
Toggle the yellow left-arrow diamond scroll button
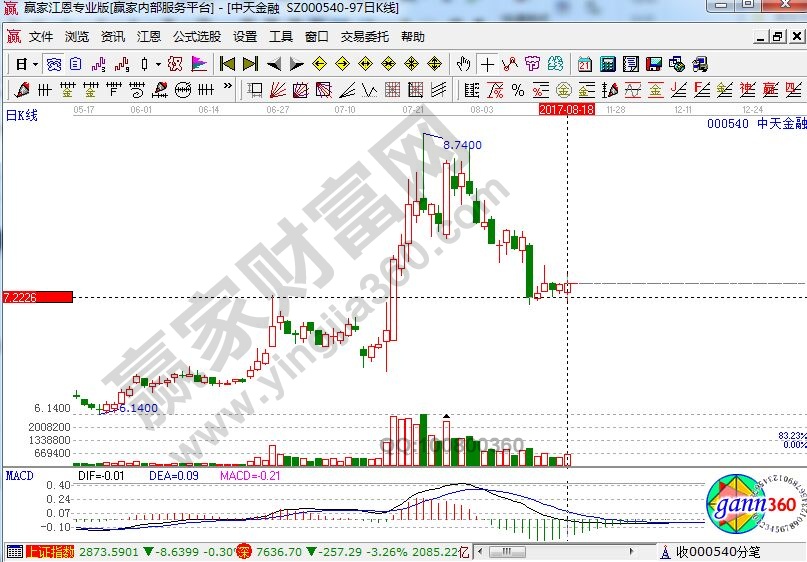(320, 64)
